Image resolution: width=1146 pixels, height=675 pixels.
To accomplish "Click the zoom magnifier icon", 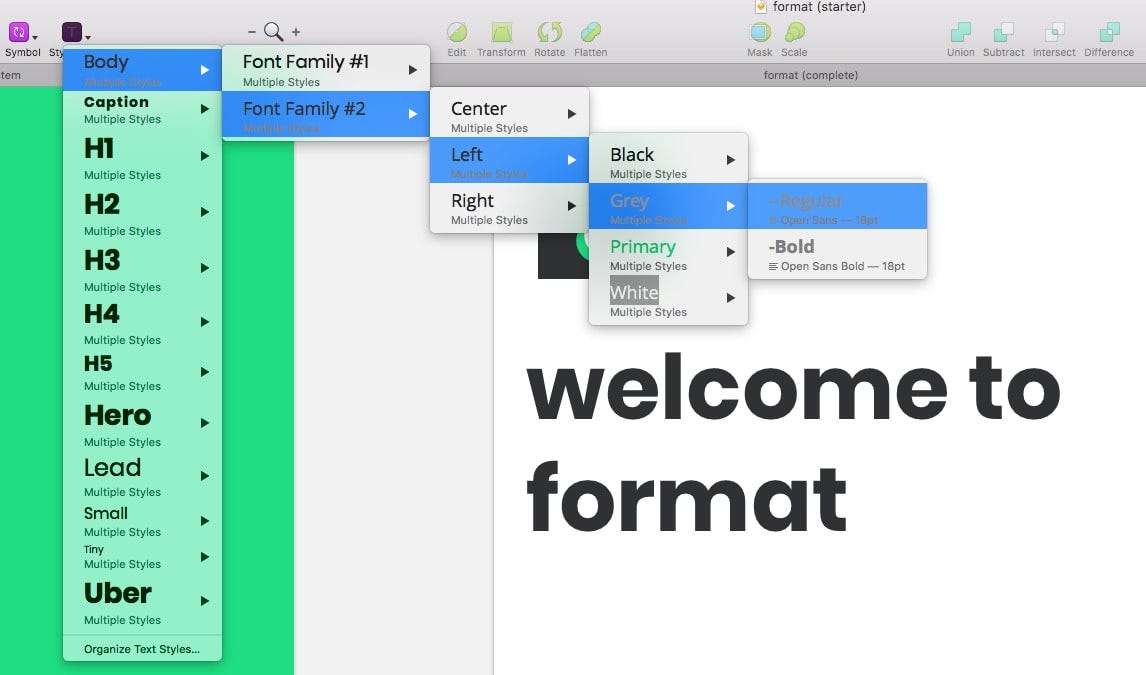I will click(273, 31).
